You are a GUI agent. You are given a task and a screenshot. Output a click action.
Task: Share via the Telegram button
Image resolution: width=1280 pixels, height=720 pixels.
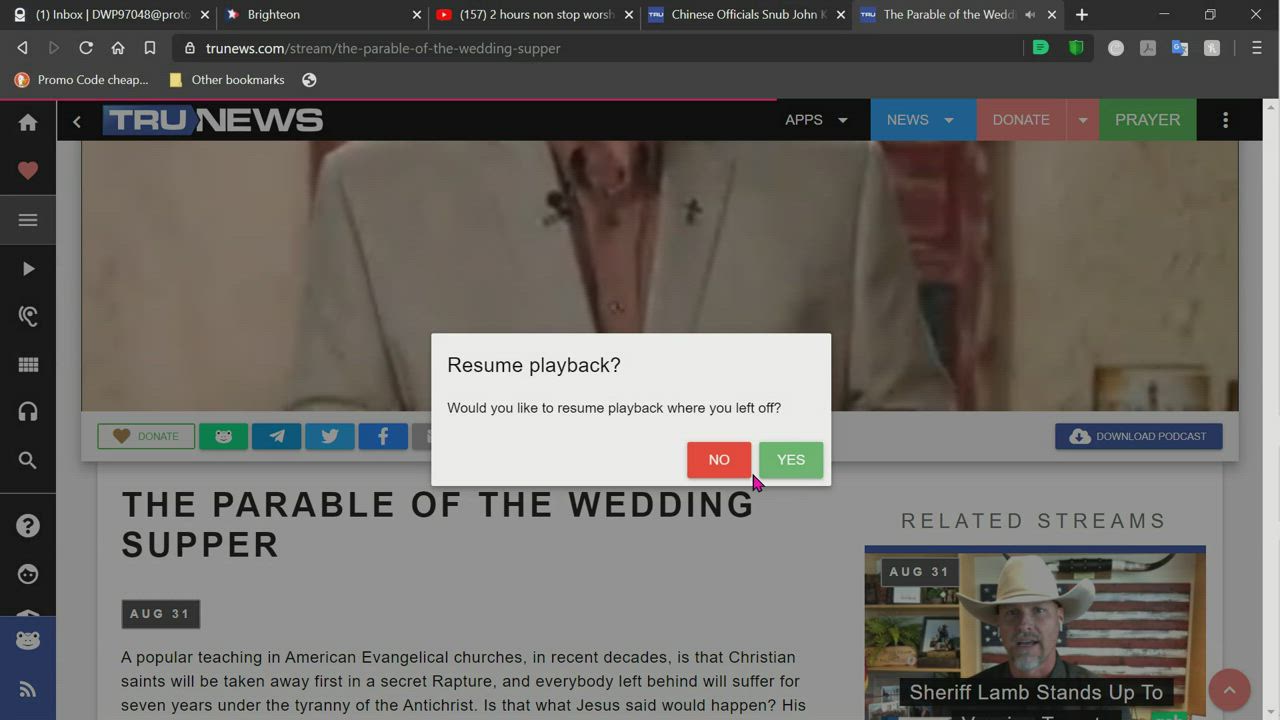pyautogui.click(x=277, y=436)
